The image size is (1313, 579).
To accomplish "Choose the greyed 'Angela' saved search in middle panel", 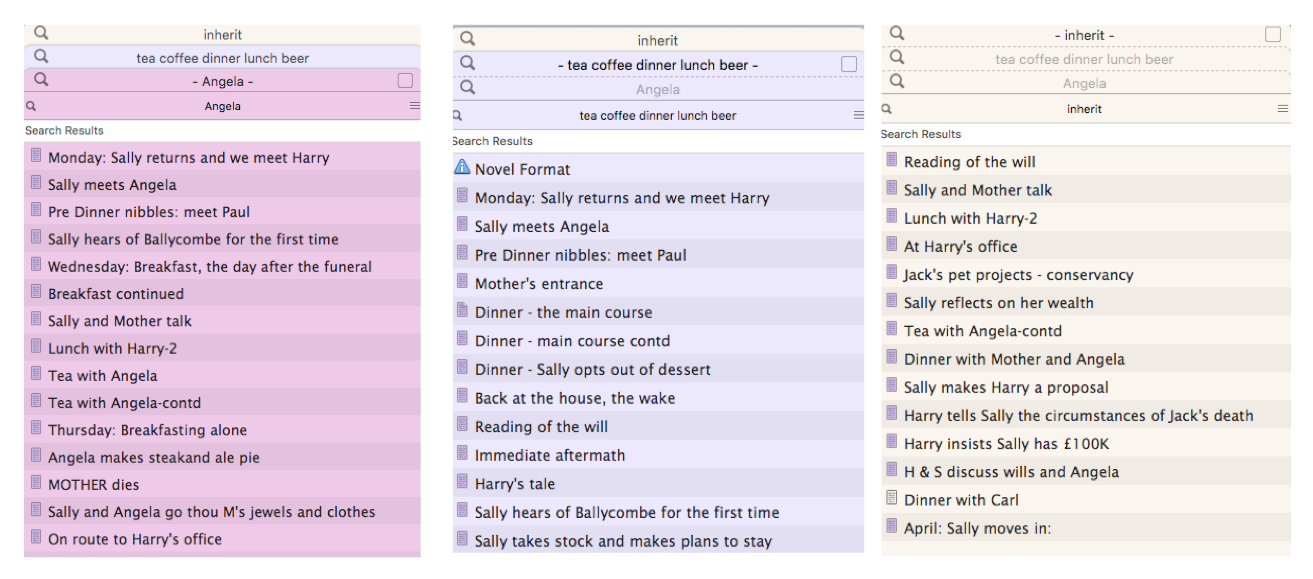I will [x=658, y=89].
